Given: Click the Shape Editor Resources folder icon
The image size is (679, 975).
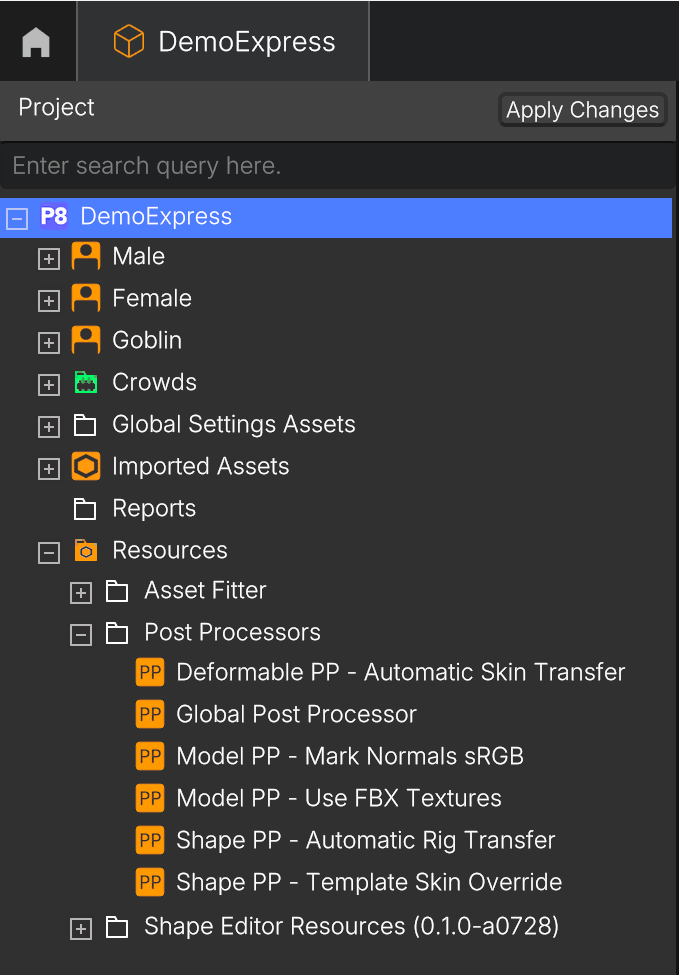Looking at the screenshot, I should click(x=117, y=928).
